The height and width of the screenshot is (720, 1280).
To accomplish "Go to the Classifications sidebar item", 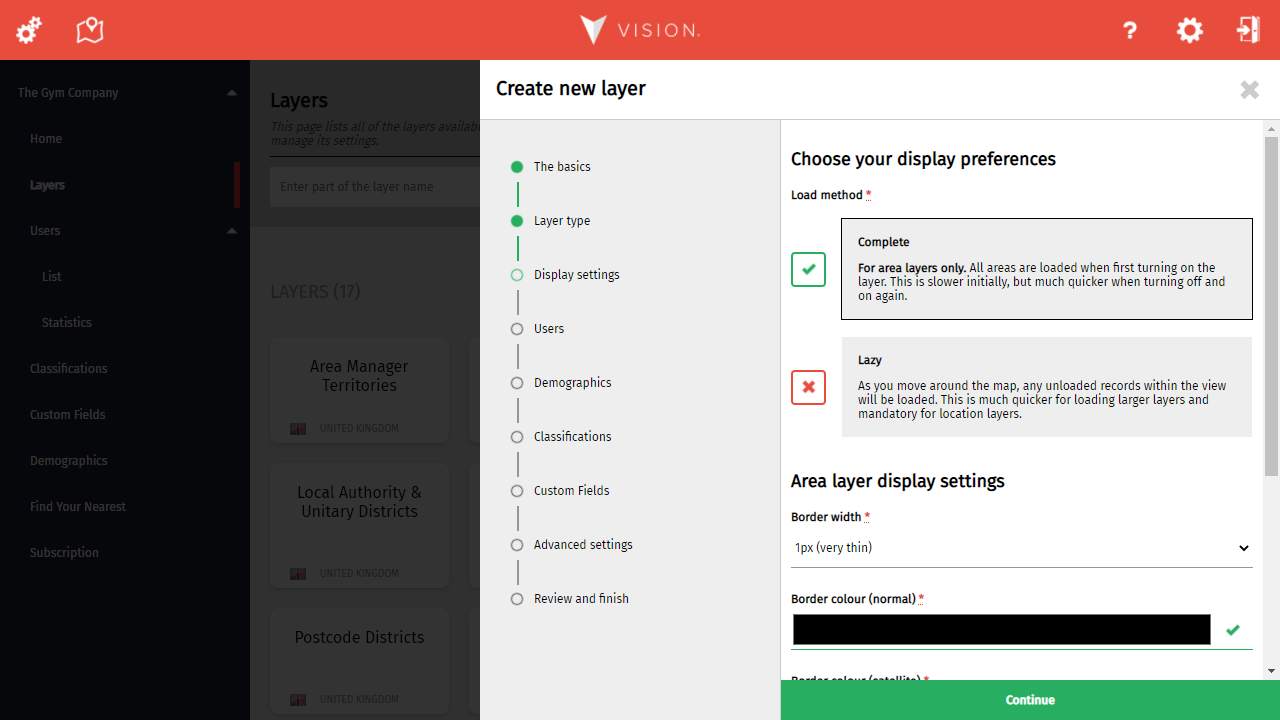I will click(69, 369).
